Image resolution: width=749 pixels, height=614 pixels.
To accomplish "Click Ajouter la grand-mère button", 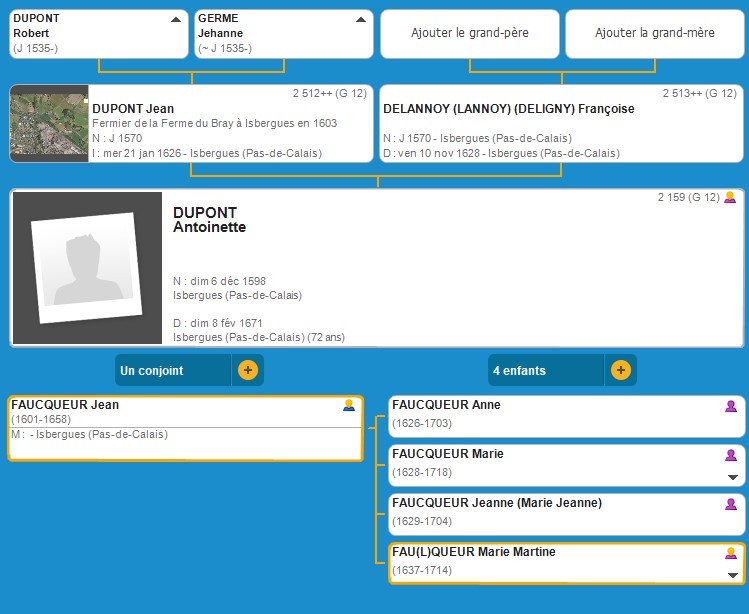I will (655, 33).
